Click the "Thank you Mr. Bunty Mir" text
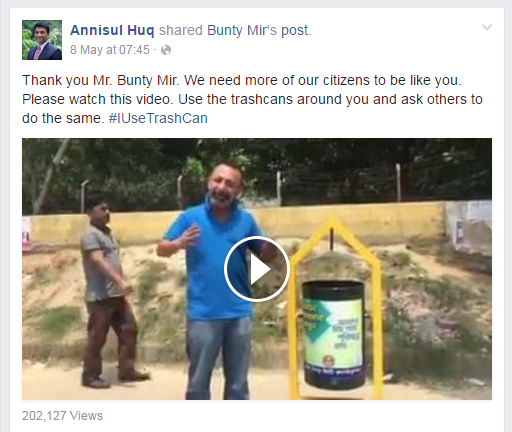Screen dimensions: 512x432 tap(100, 80)
